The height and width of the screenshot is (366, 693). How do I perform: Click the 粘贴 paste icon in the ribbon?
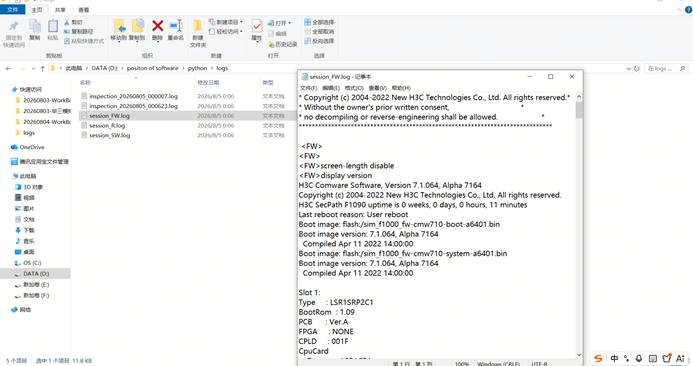pyautogui.click(x=53, y=30)
